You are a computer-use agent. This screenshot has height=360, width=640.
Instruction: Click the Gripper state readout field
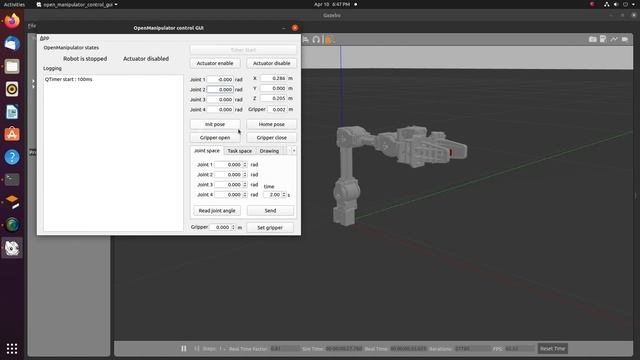point(277,109)
